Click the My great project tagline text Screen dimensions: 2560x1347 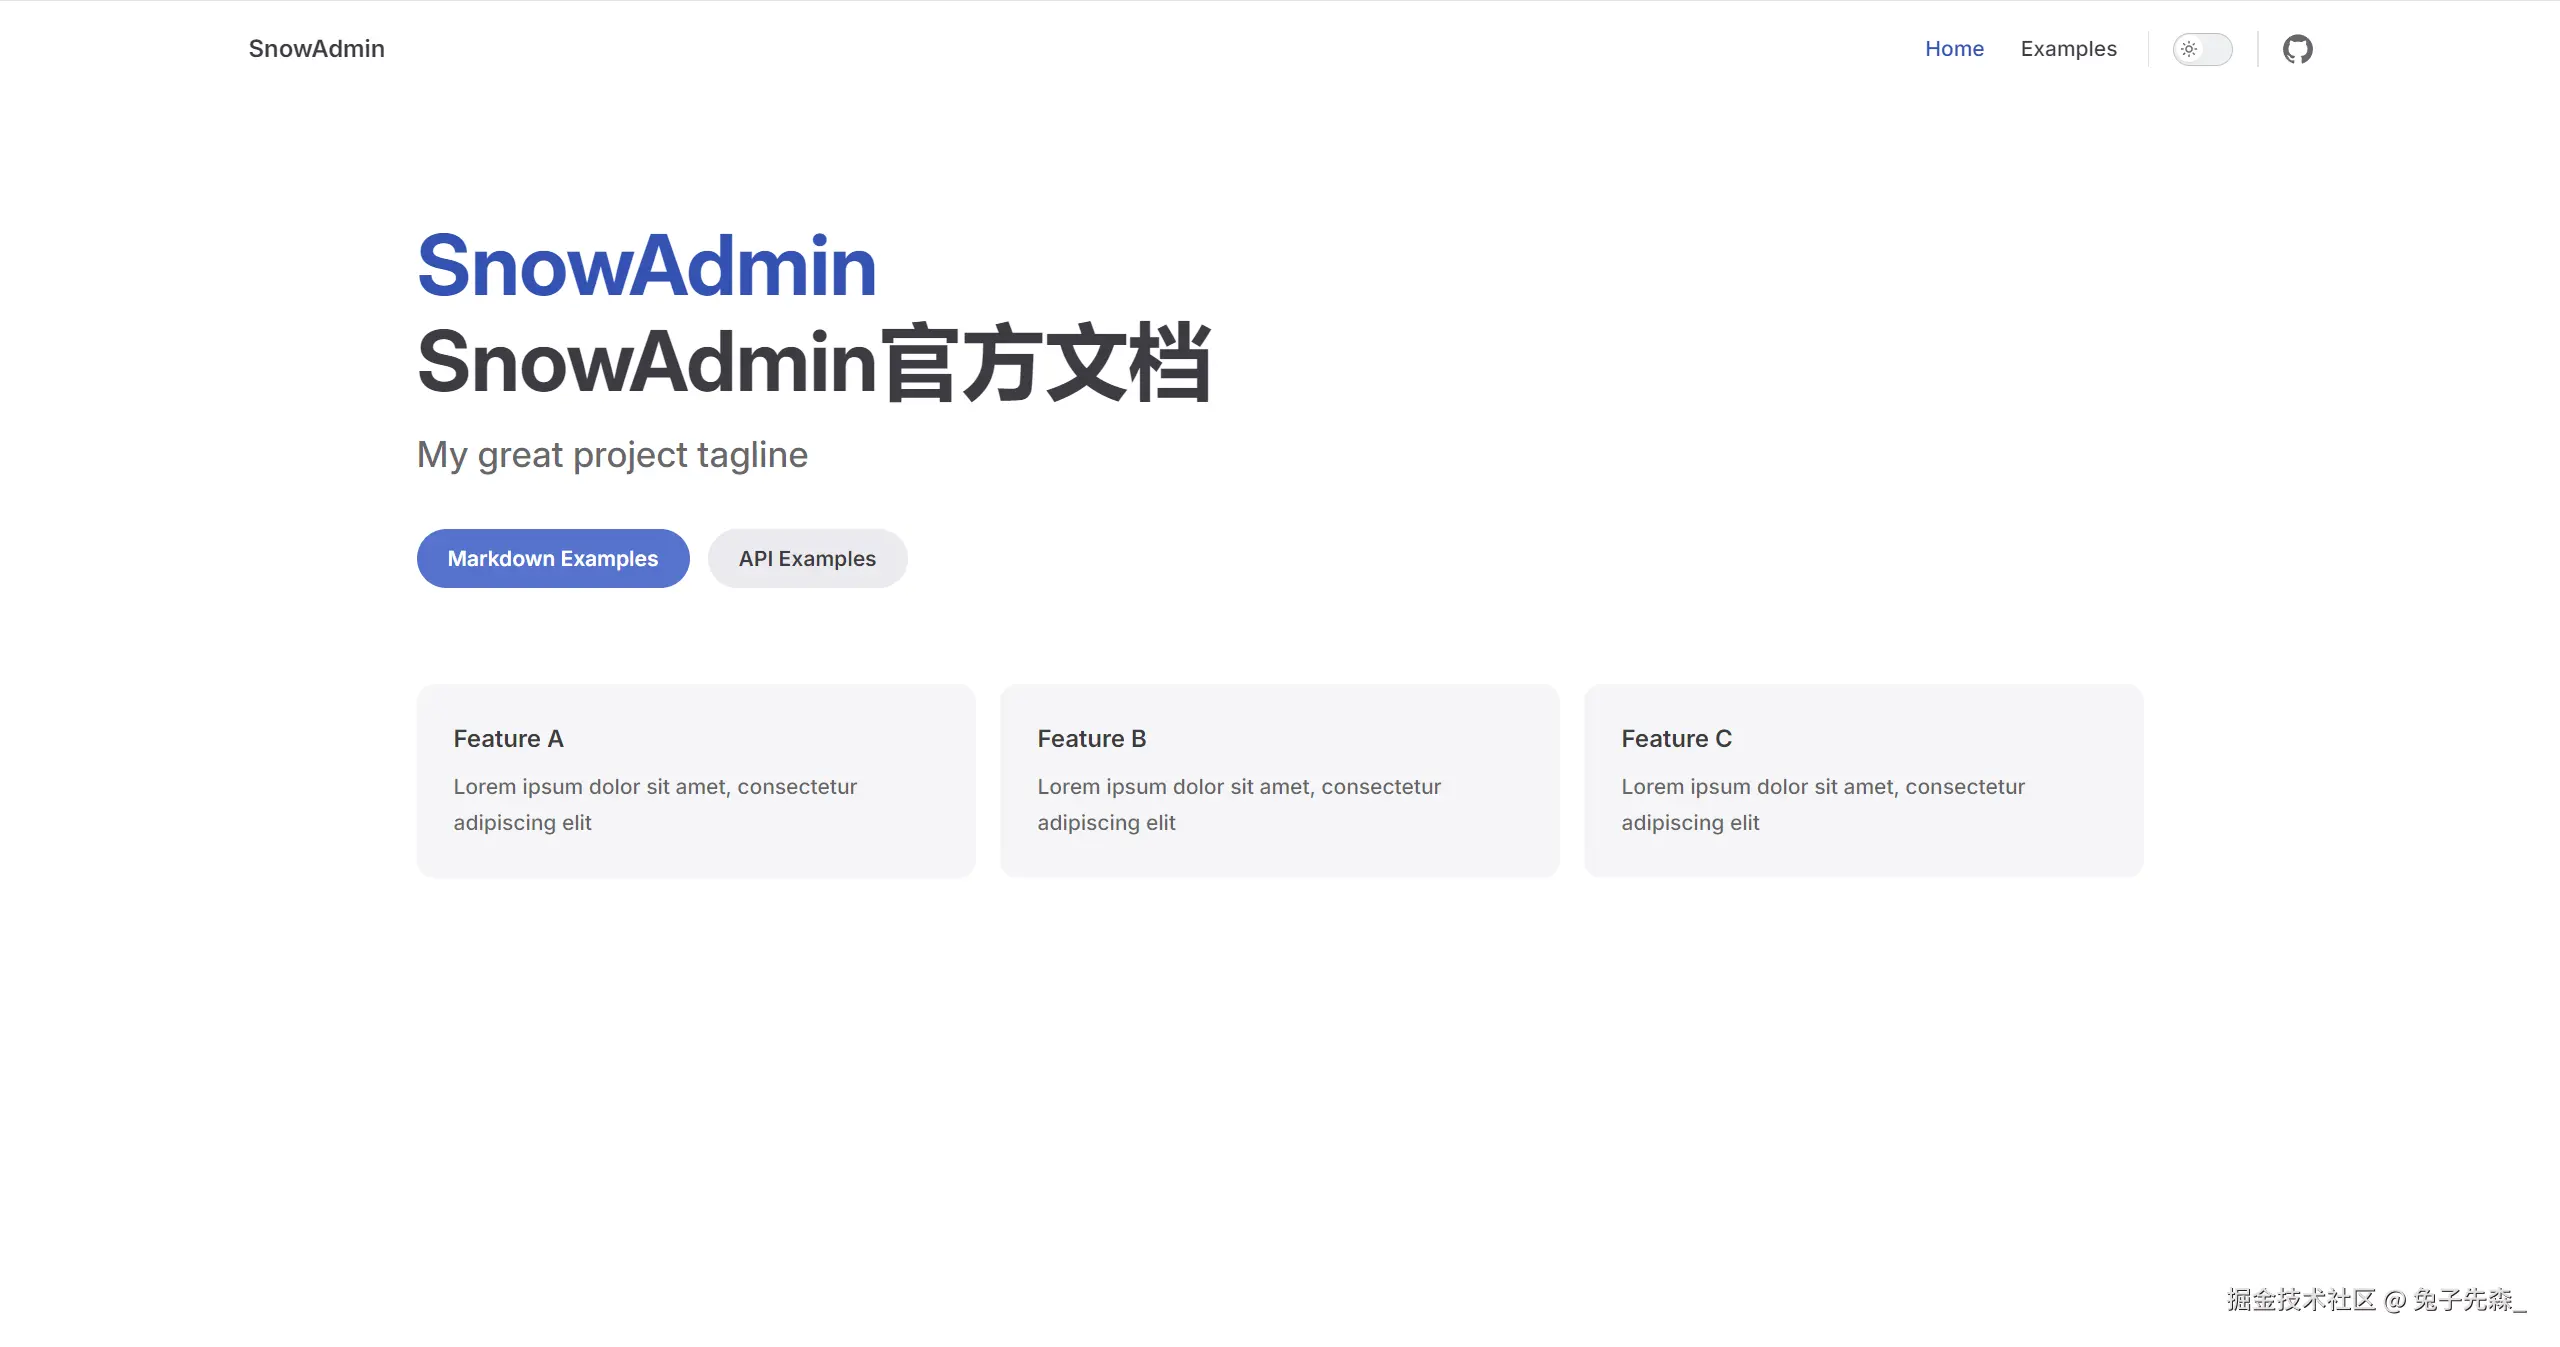[612, 455]
